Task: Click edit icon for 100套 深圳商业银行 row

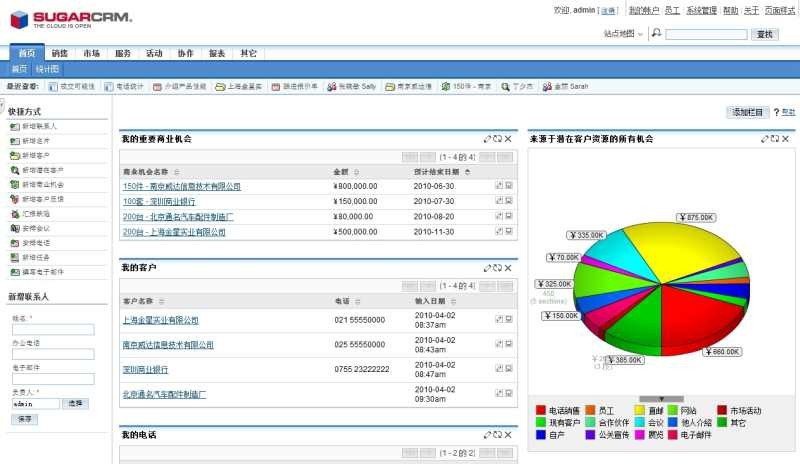Action: click(x=499, y=201)
